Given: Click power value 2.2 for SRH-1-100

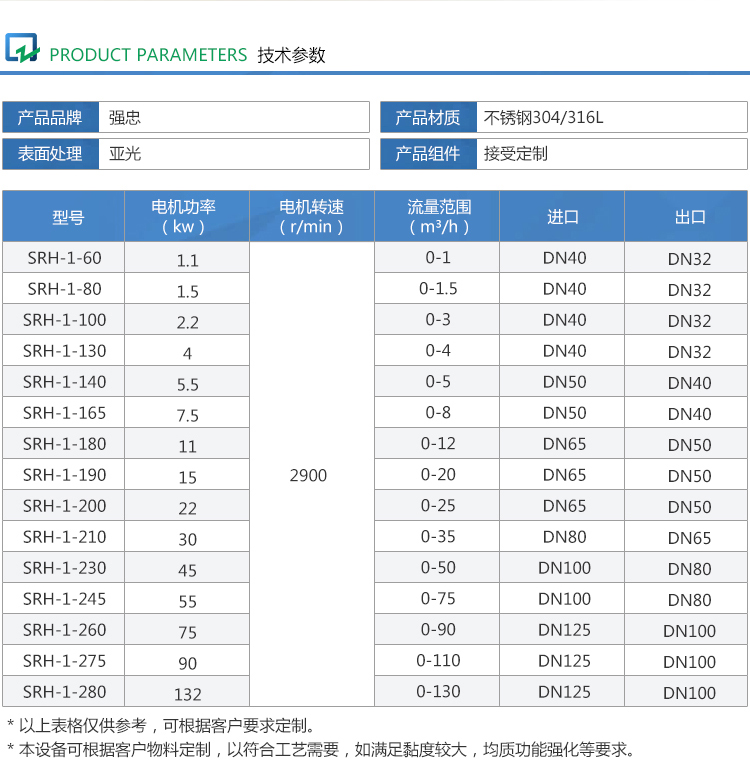Looking at the screenshot, I should (x=187, y=322).
